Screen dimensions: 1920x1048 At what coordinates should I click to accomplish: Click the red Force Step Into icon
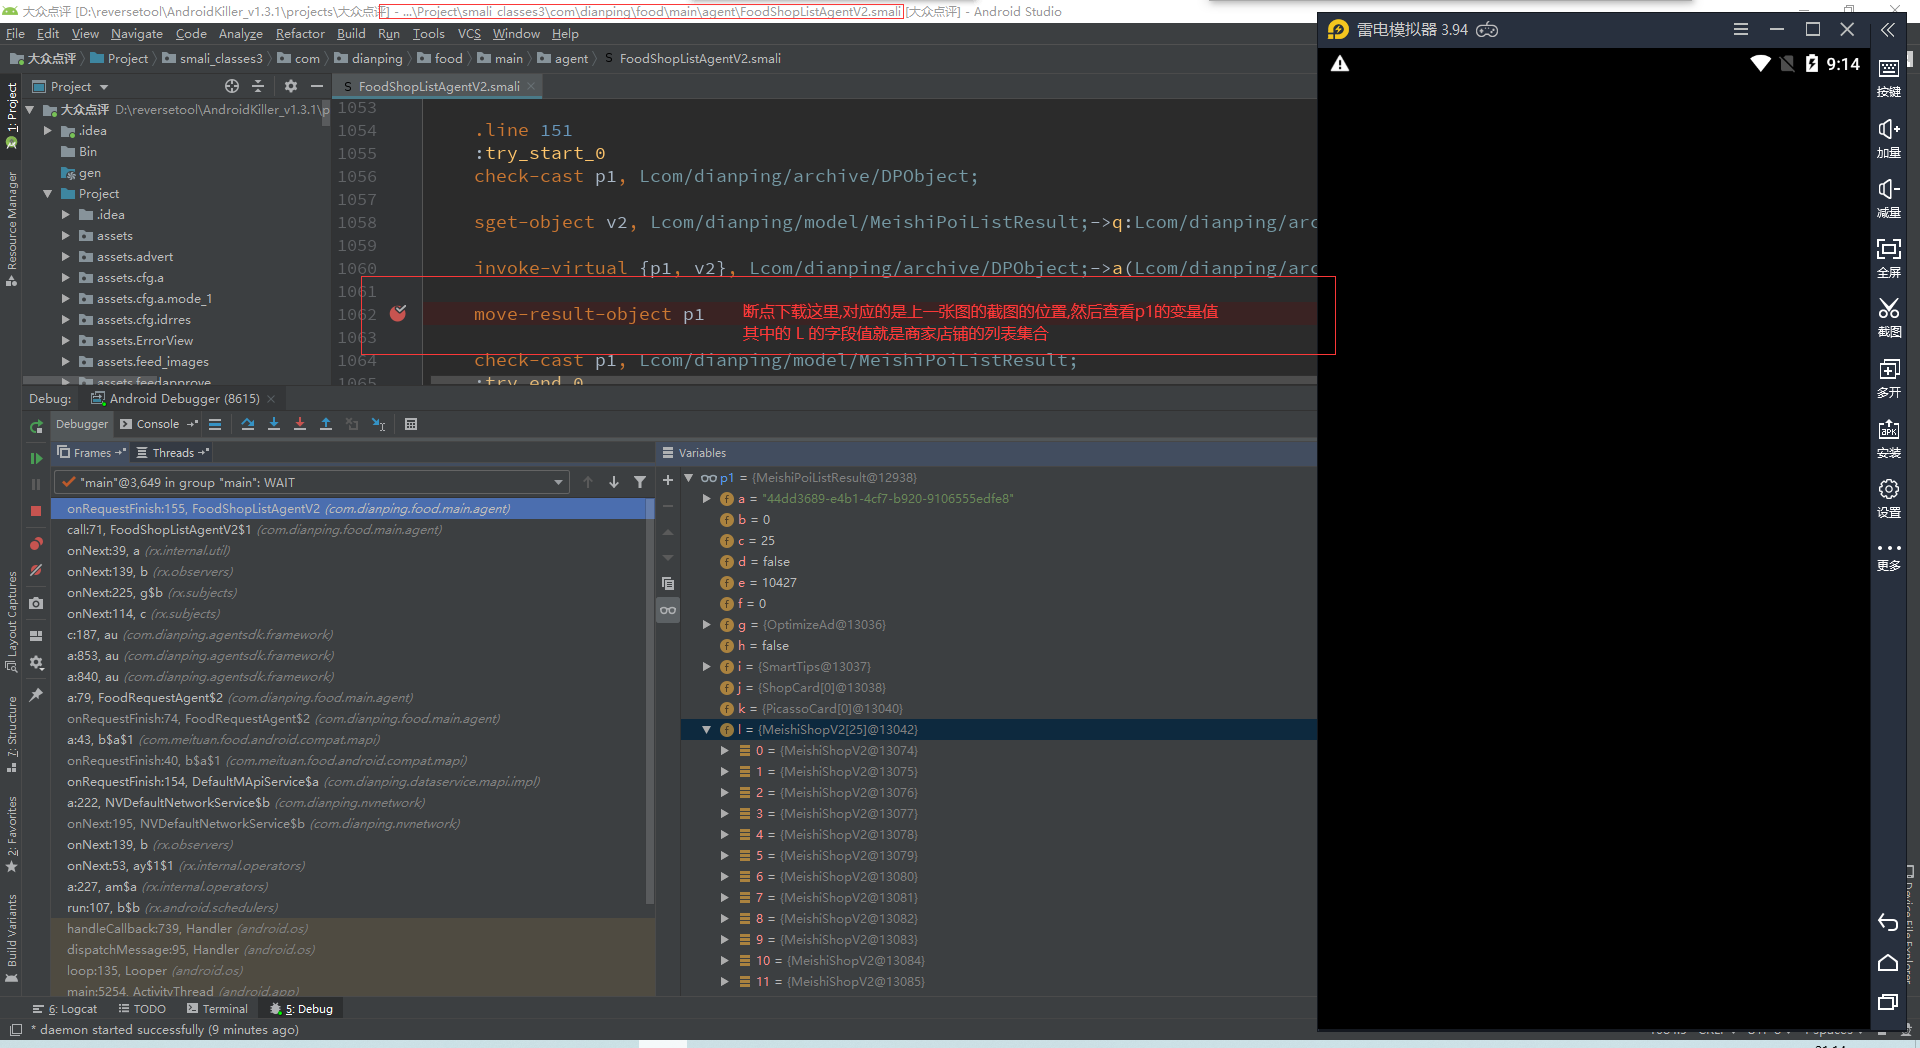tap(300, 424)
